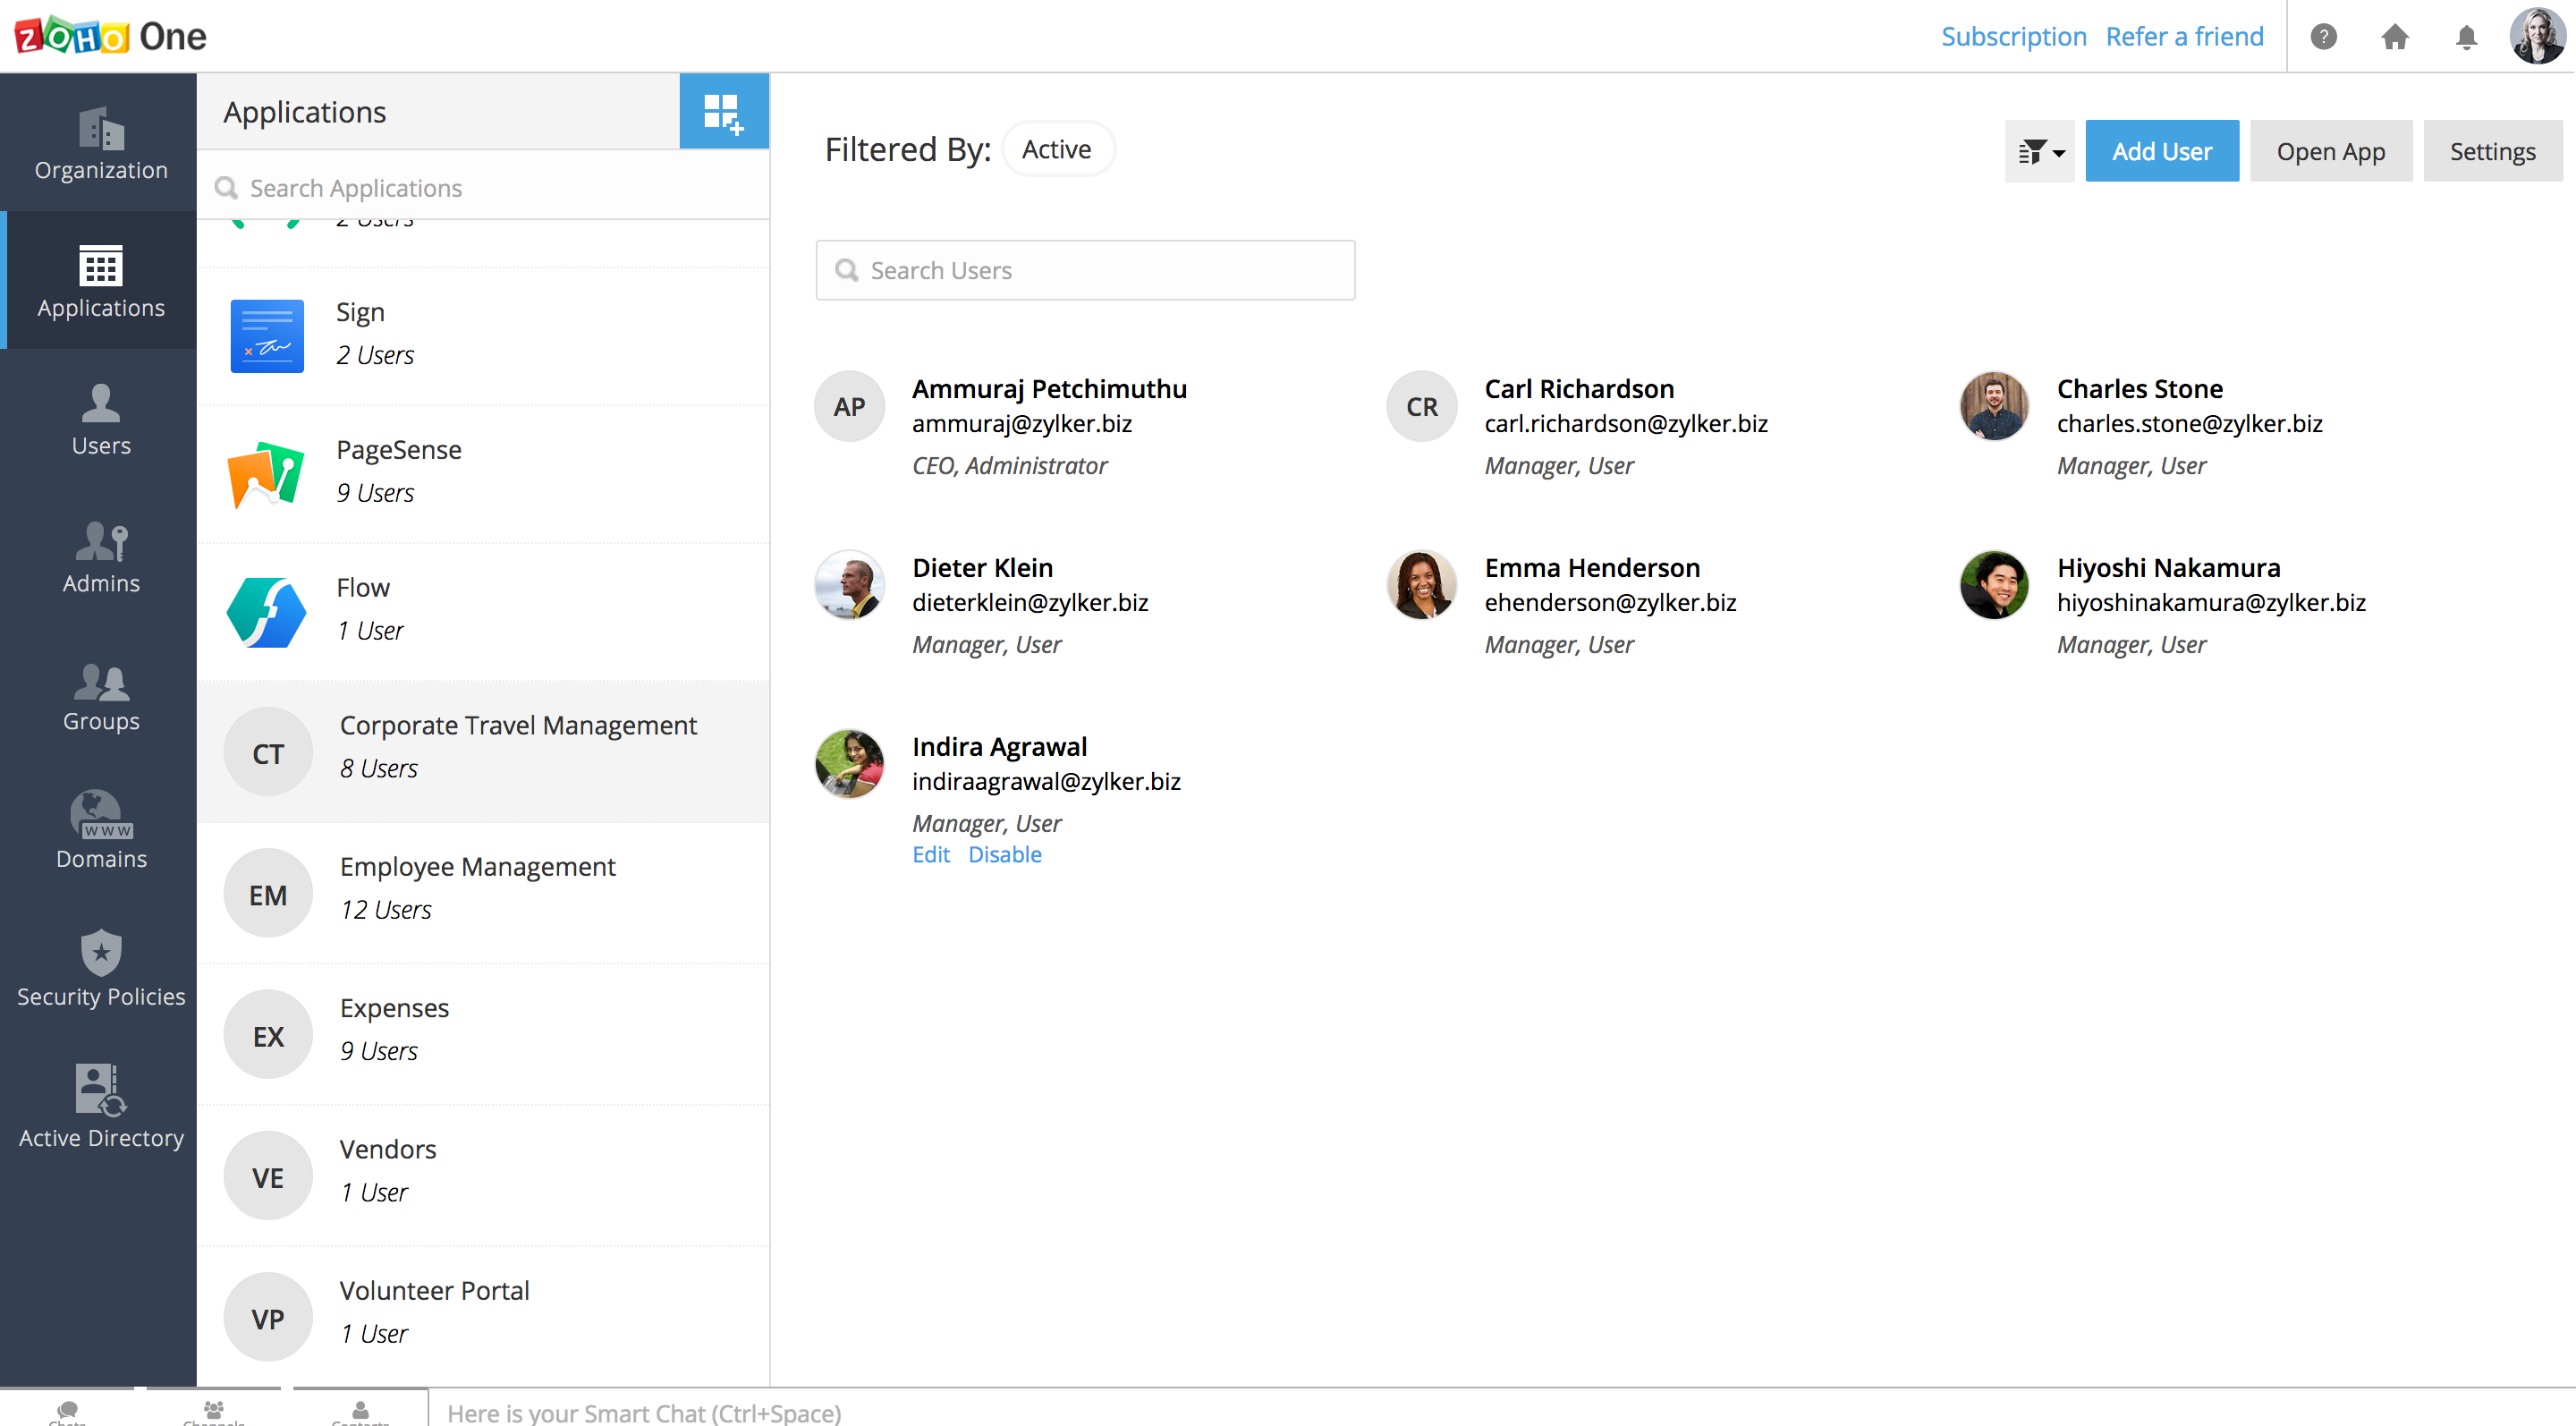Click the add application tile icon
Screen dimensions: 2576x1426
coord(723,111)
